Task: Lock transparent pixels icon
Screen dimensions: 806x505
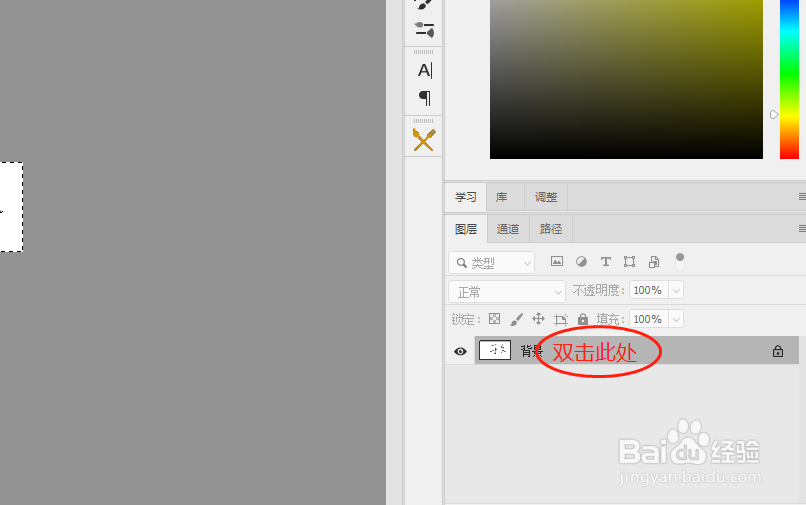Action: pos(494,319)
